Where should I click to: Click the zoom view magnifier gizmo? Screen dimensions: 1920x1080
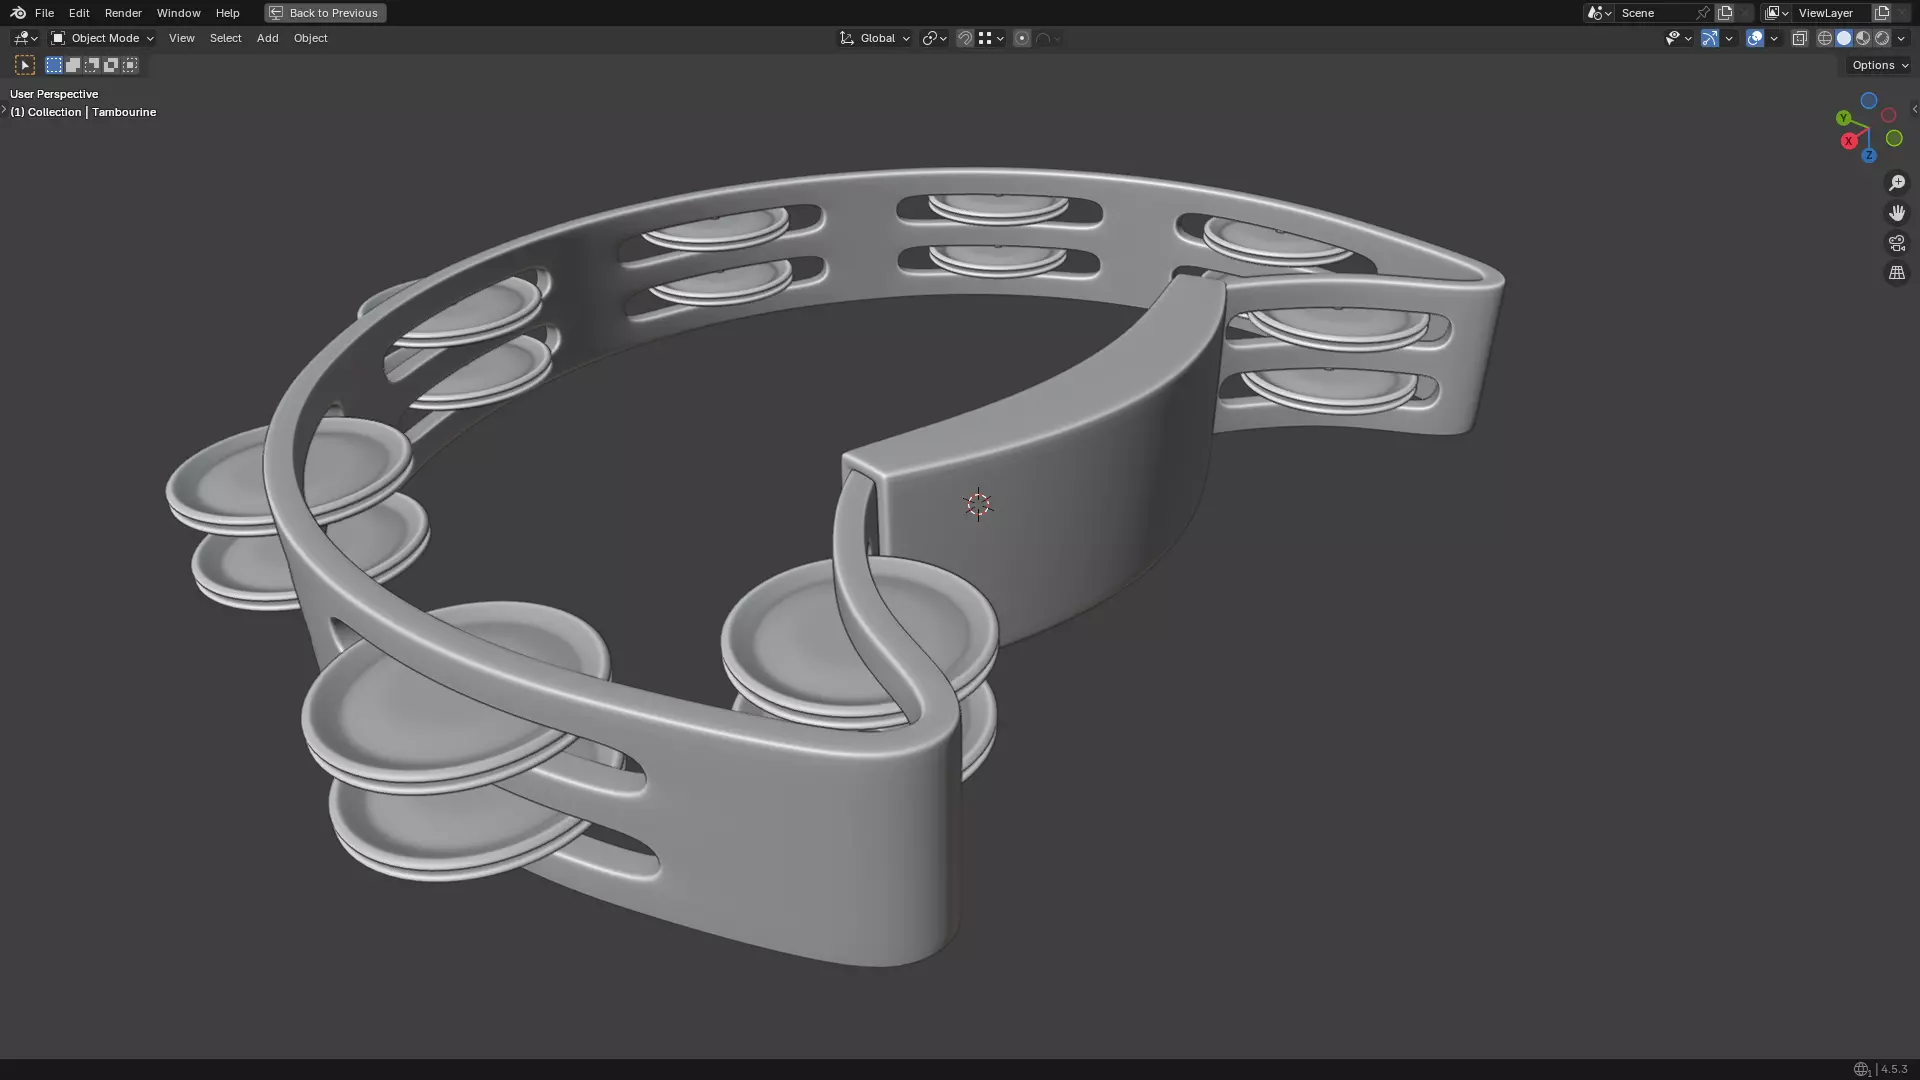point(1897,183)
